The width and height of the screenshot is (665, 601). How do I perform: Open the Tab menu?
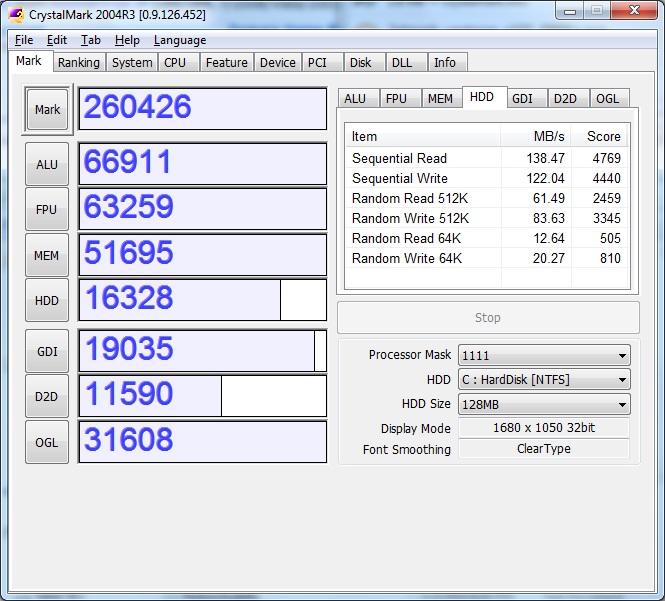90,40
